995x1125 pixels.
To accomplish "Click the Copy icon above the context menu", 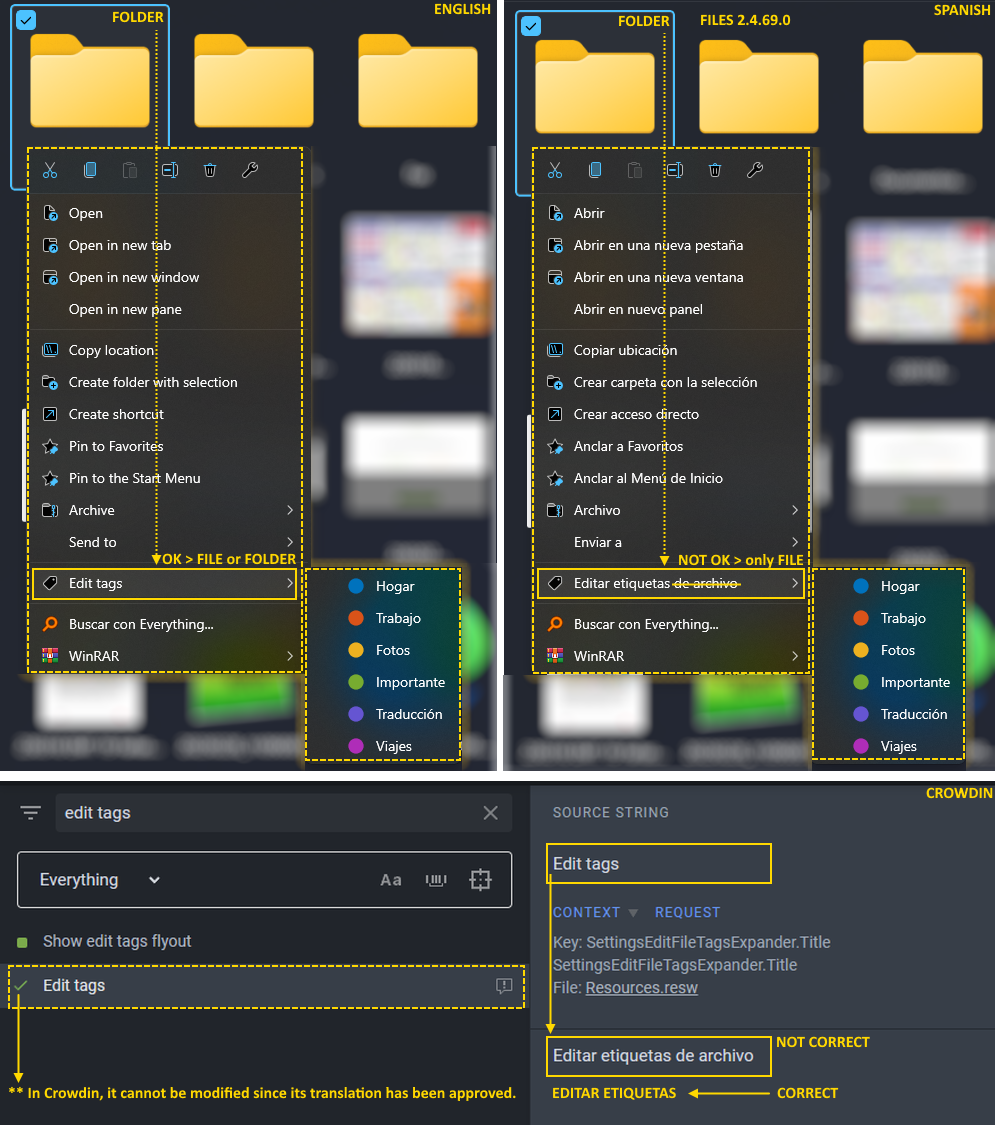I will pyautogui.click(x=90, y=169).
